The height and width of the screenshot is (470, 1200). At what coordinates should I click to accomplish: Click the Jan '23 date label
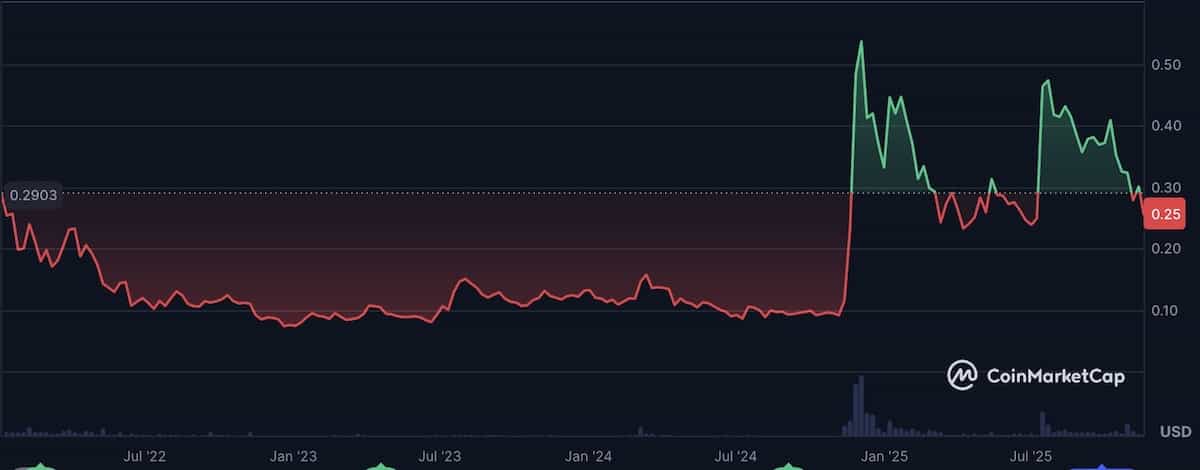(x=294, y=457)
